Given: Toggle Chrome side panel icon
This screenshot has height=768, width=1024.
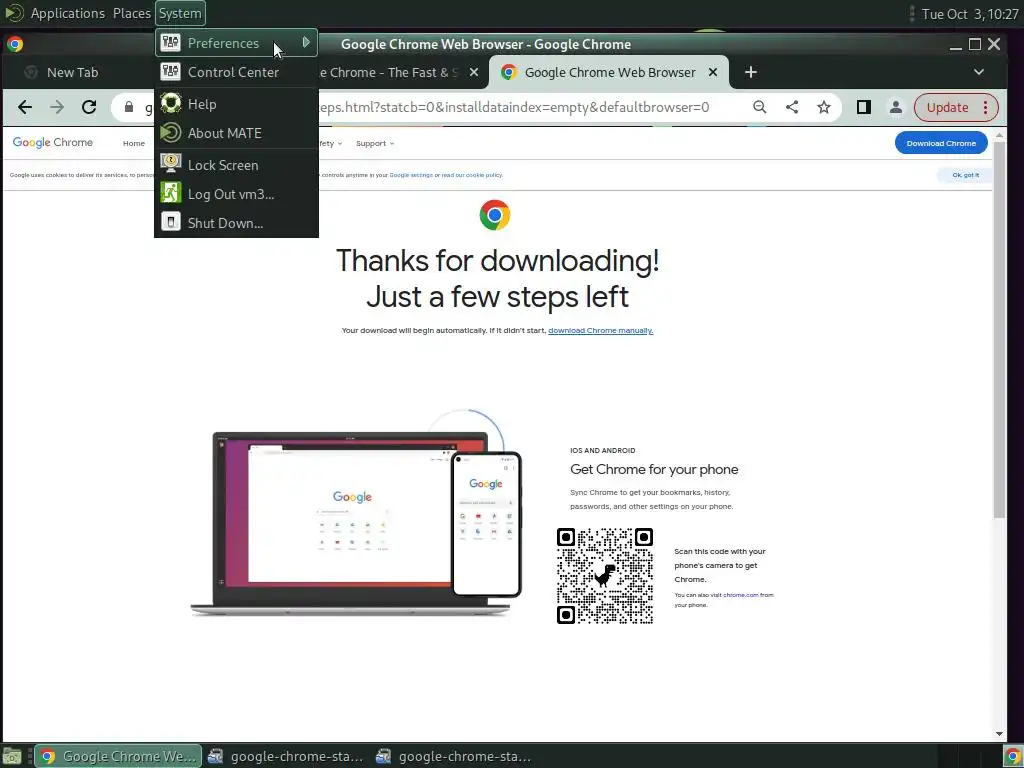Looking at the screenshot, I should click(x=863, y=107).
